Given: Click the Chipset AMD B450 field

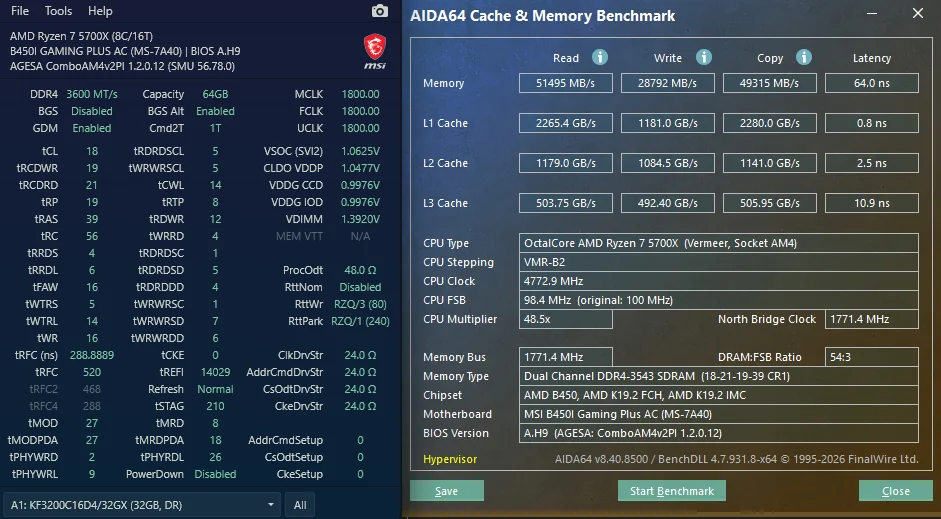Looking at the screenshot, I should pyautogui.click(x=718, y=395).
